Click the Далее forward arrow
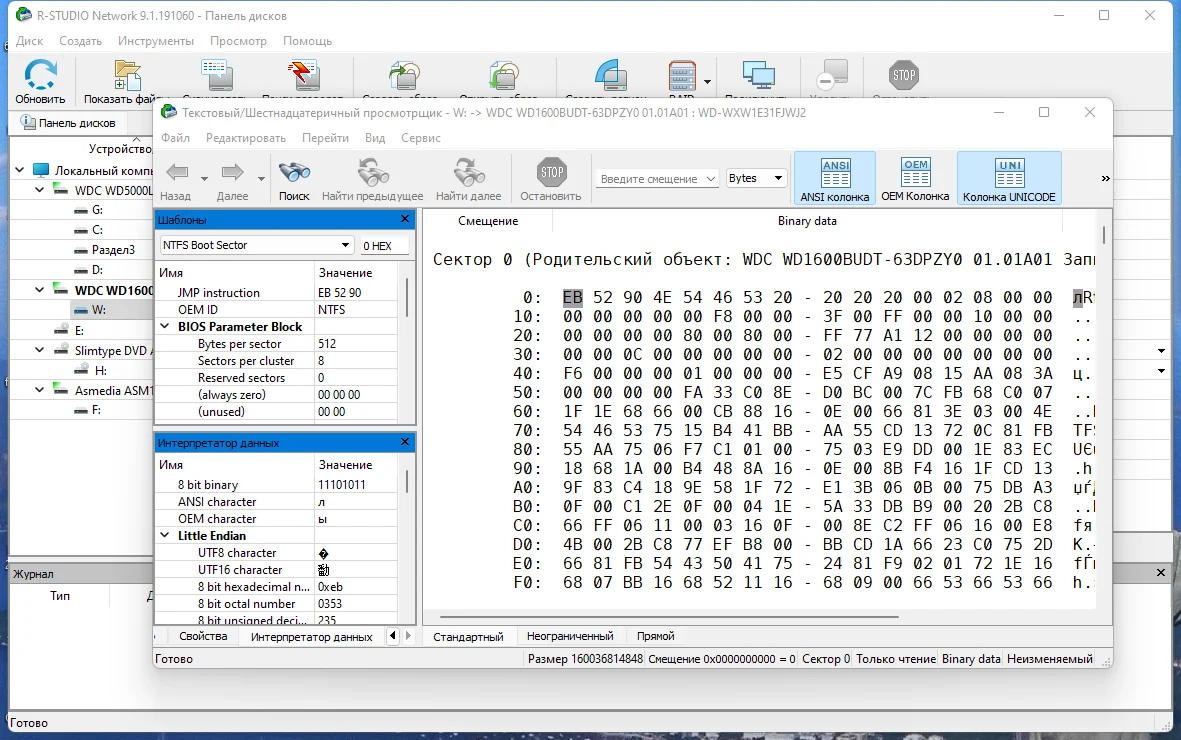The width and height of the screenshot is (1181, 740). [232, 173]
